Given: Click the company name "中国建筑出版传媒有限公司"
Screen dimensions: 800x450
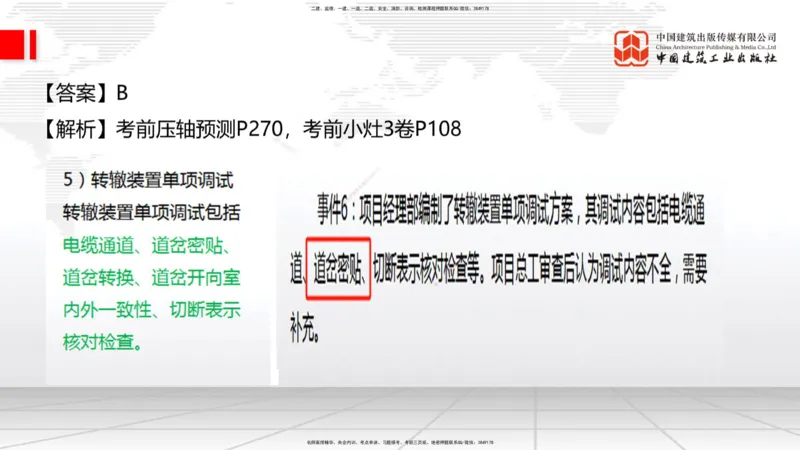Looking at the screenshot, I should click(x=716, y=37).
